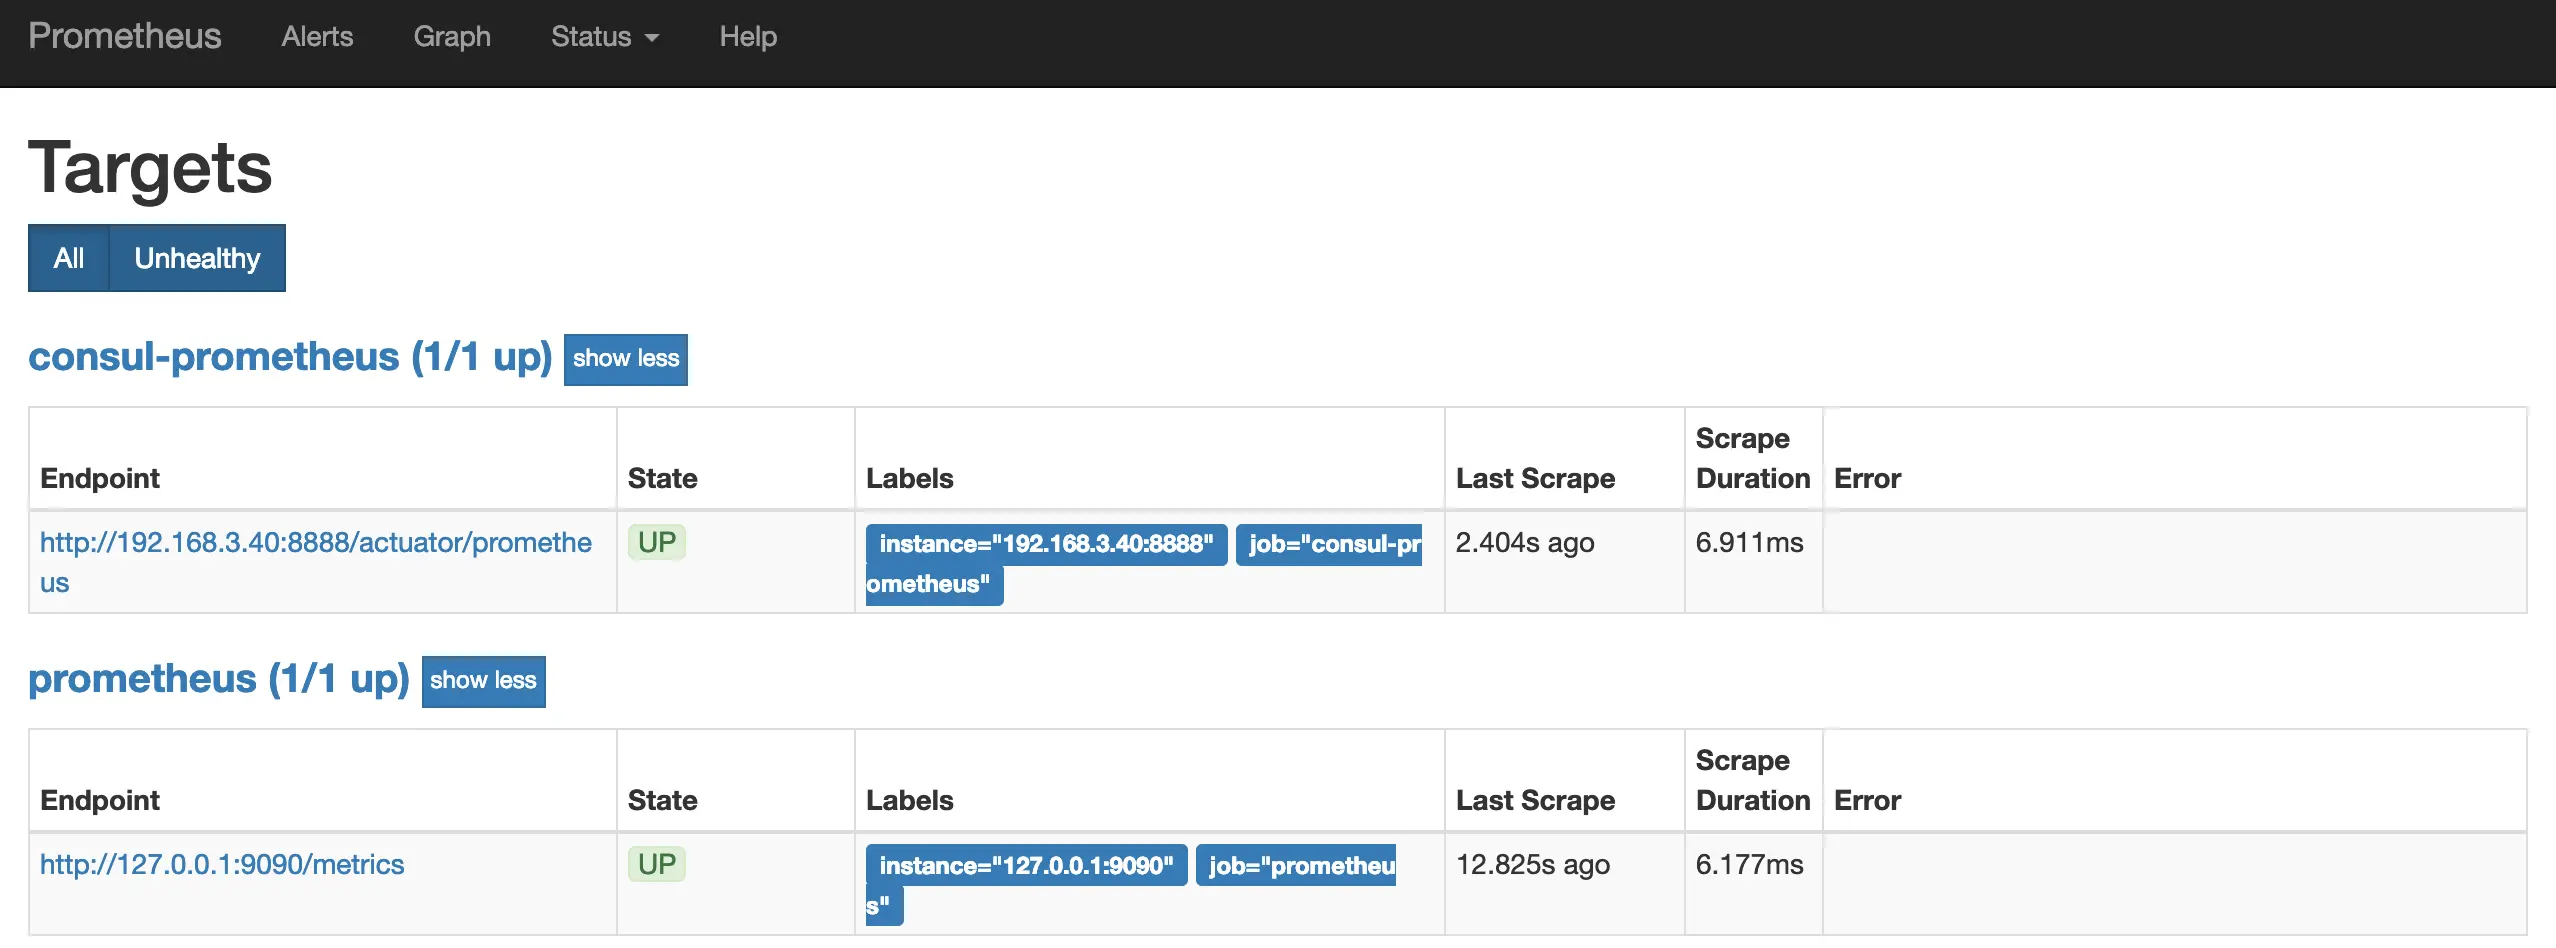Click the Status menu caret arrow

coord(652,38)
